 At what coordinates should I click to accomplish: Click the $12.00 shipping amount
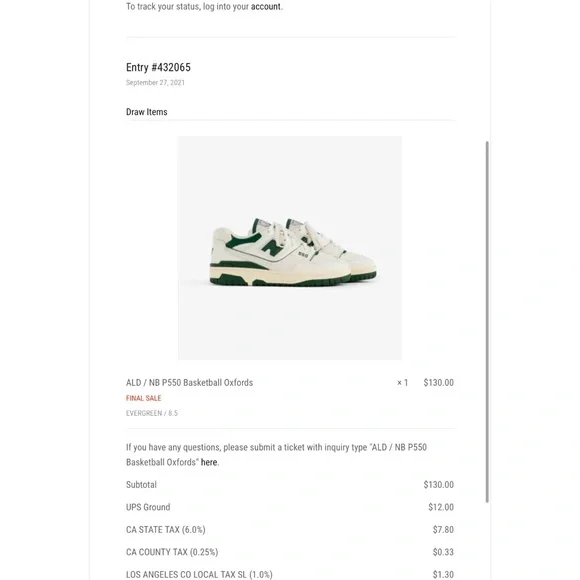tap(441, 507)
